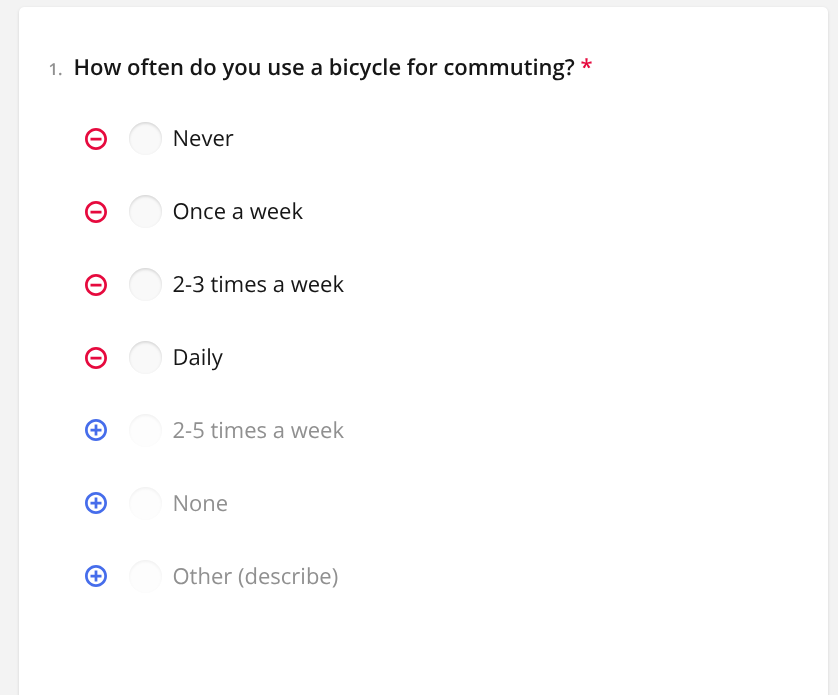Viewport: 838px width, 695px height.
Task: Click the "Daily" option label text
Action: point(198,358)
